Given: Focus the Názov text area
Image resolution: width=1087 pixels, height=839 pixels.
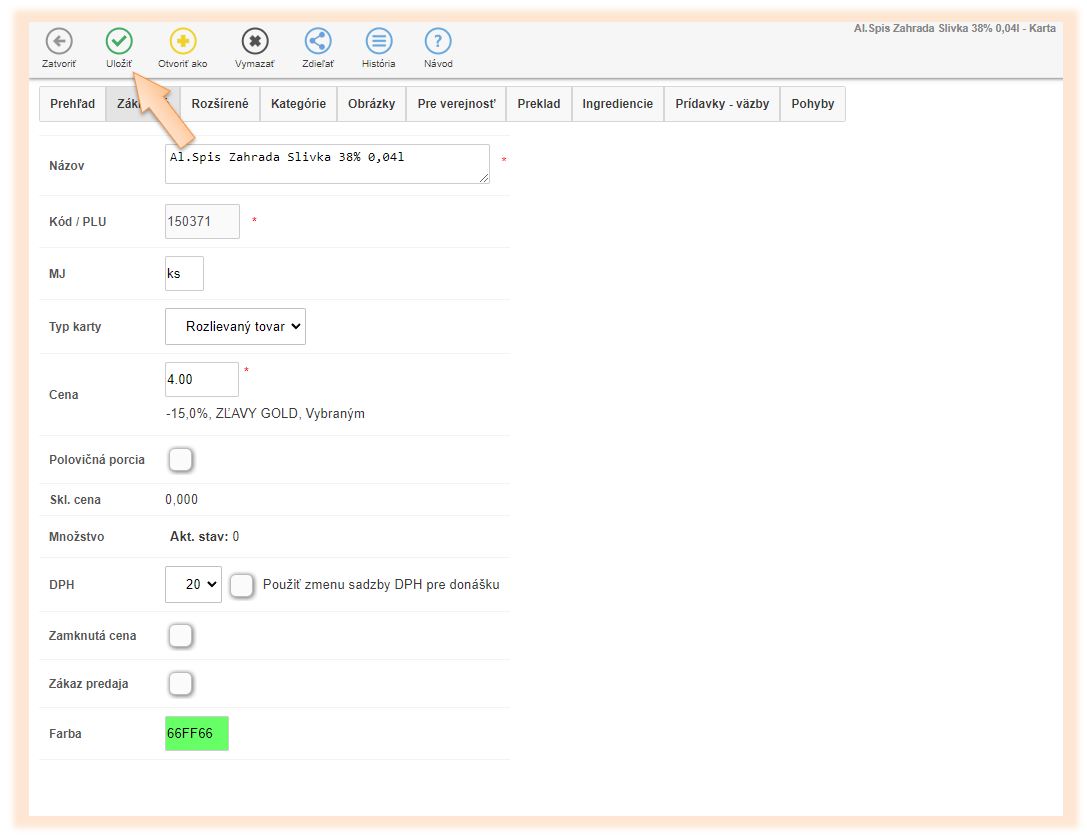Looking at the screenshot, I should tap(327, 164).
